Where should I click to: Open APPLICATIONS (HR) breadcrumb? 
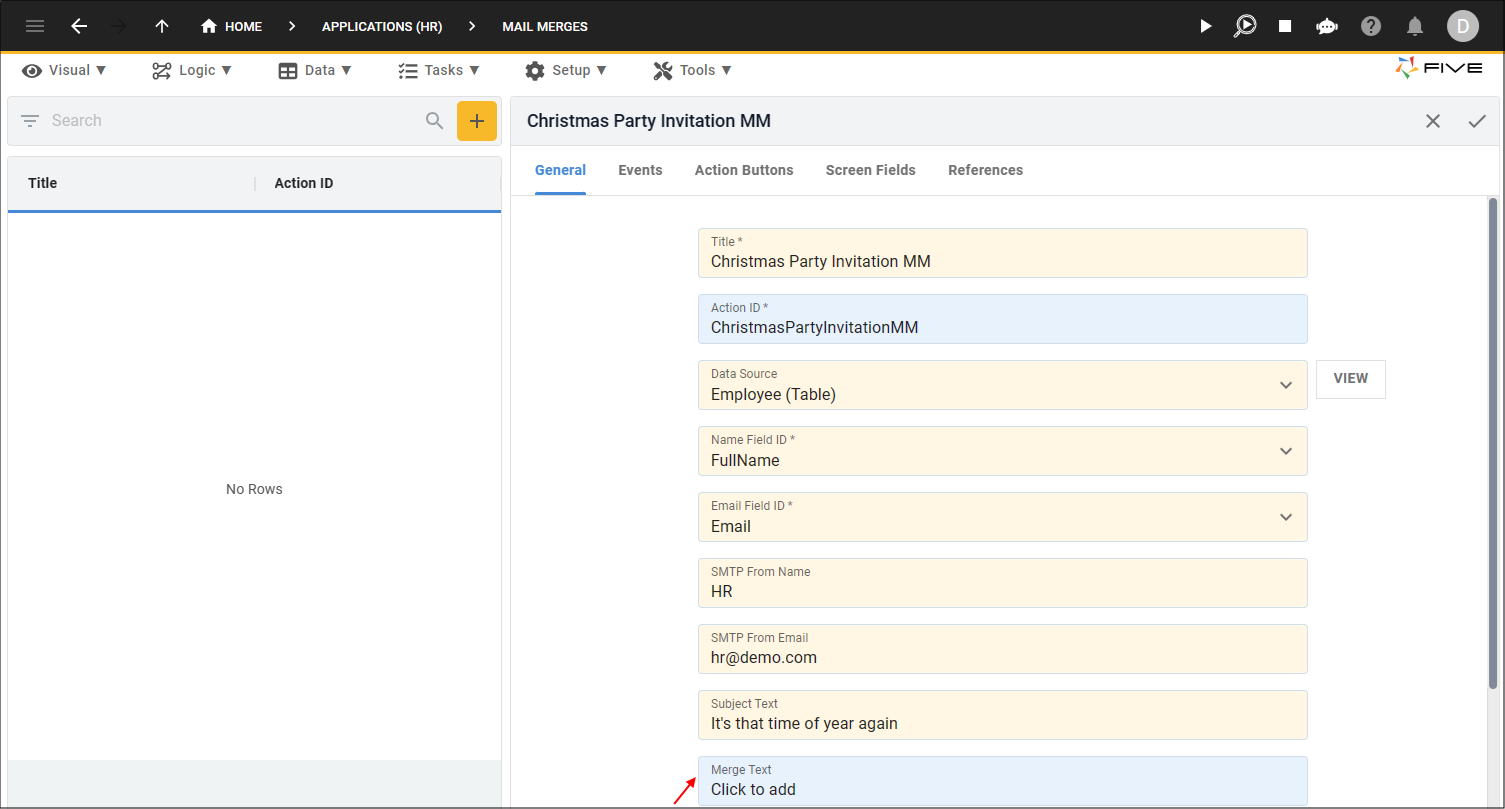(382, 26)
